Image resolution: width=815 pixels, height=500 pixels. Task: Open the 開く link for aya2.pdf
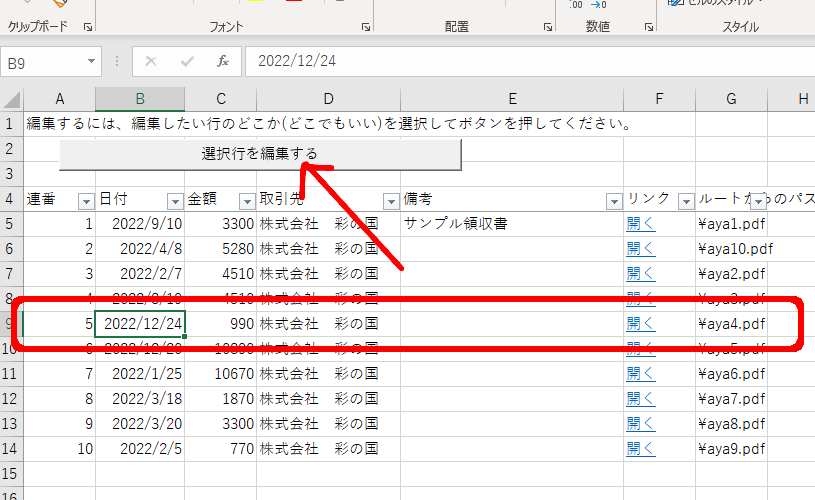coord(640,274)
